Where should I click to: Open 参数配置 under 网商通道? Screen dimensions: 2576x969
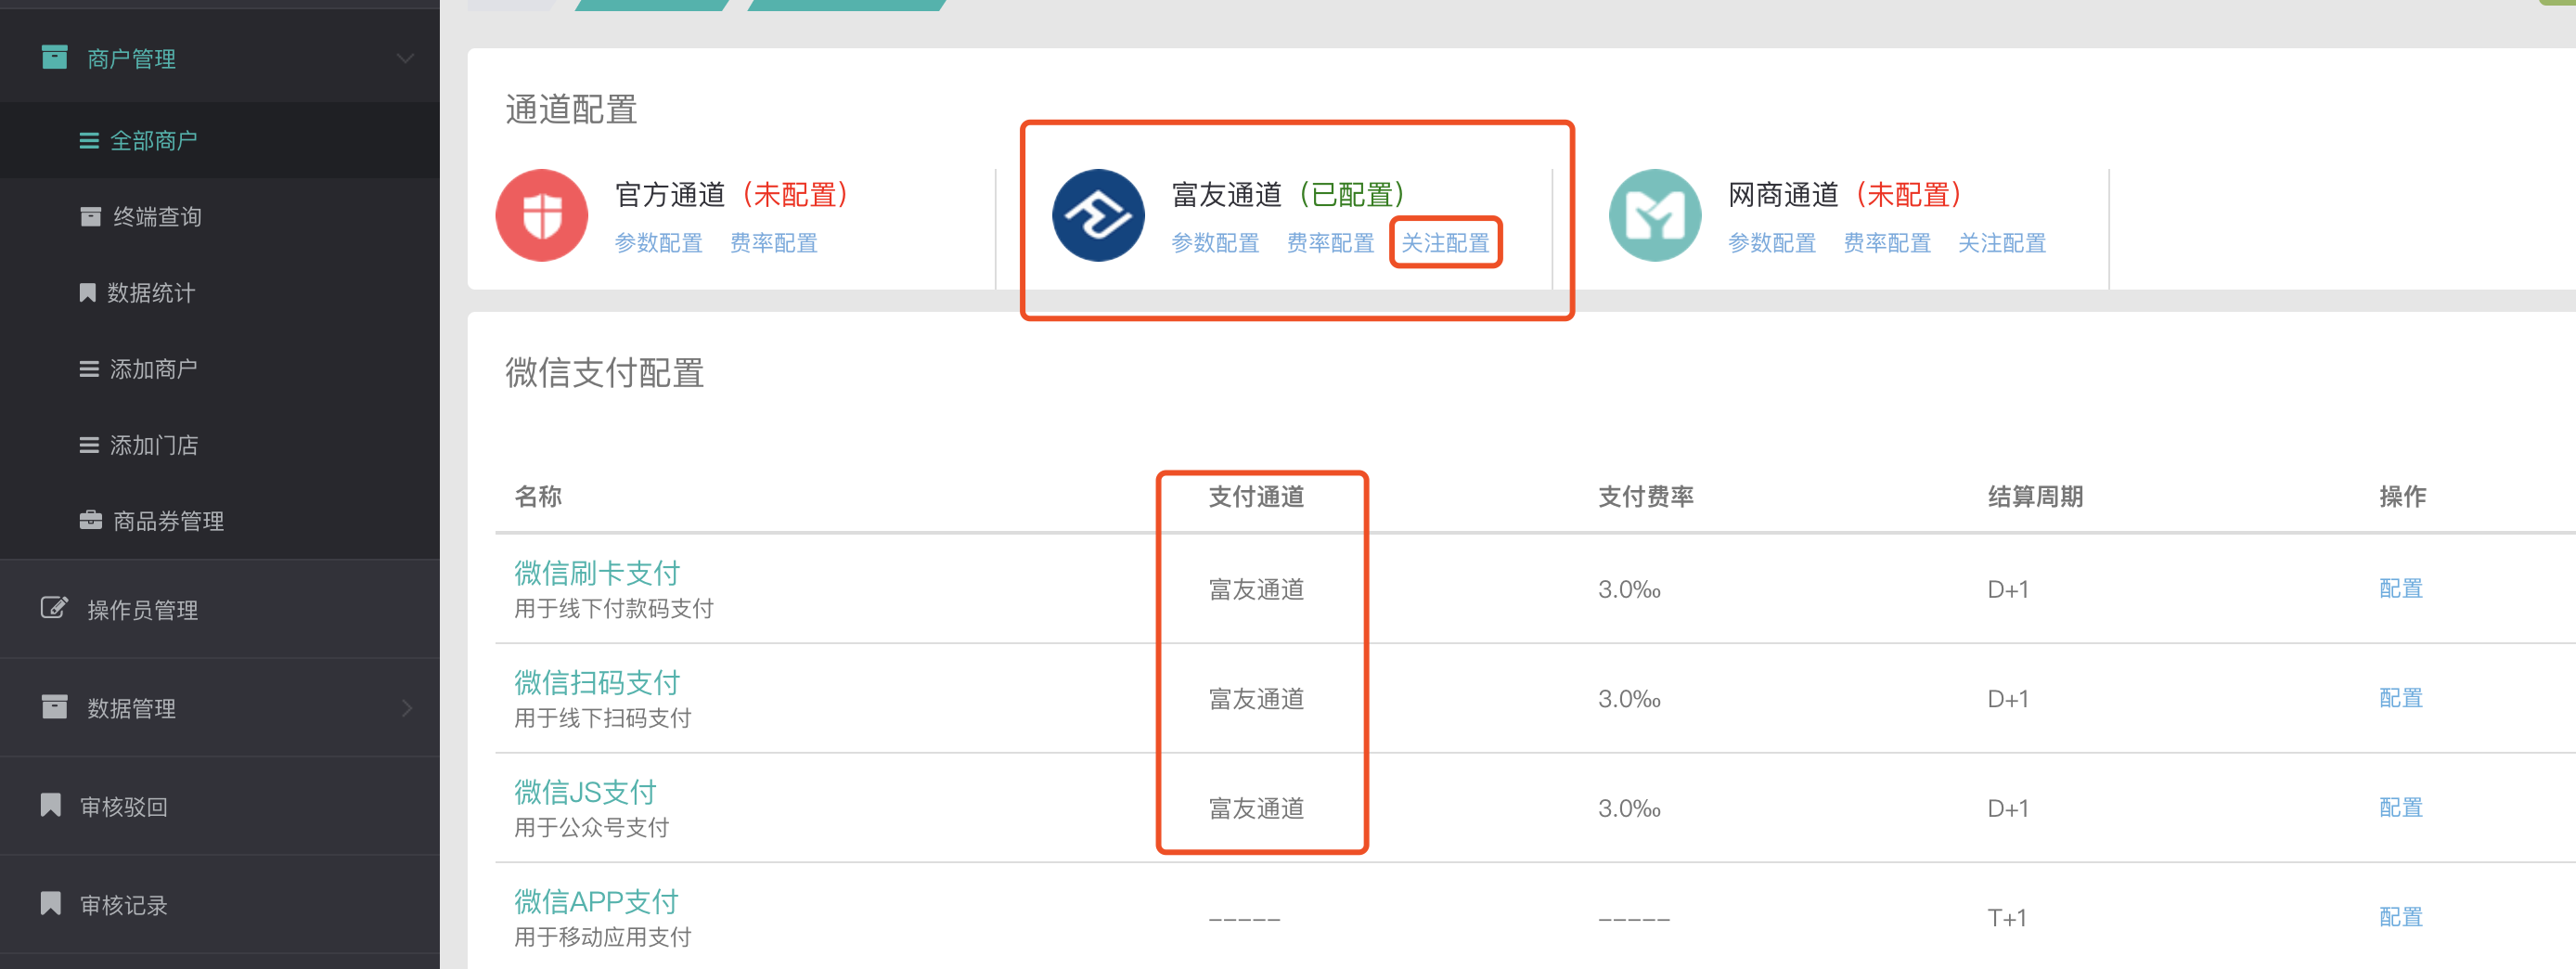coord(1772,243)
